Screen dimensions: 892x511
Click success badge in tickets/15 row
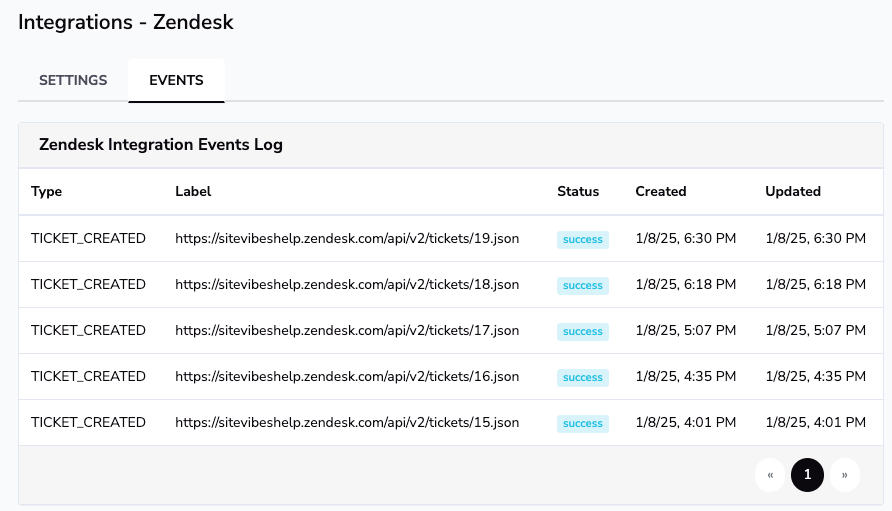(583, 424)
